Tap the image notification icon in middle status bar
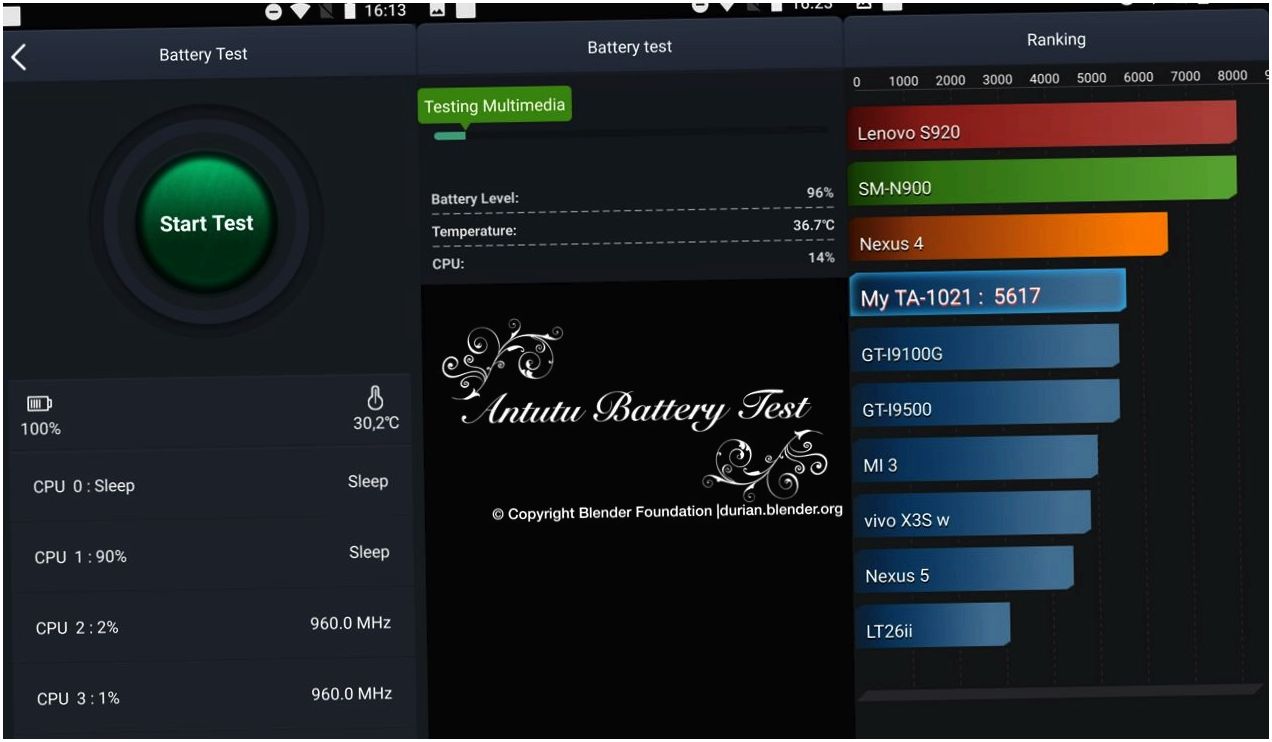 [x=437, y=8]
